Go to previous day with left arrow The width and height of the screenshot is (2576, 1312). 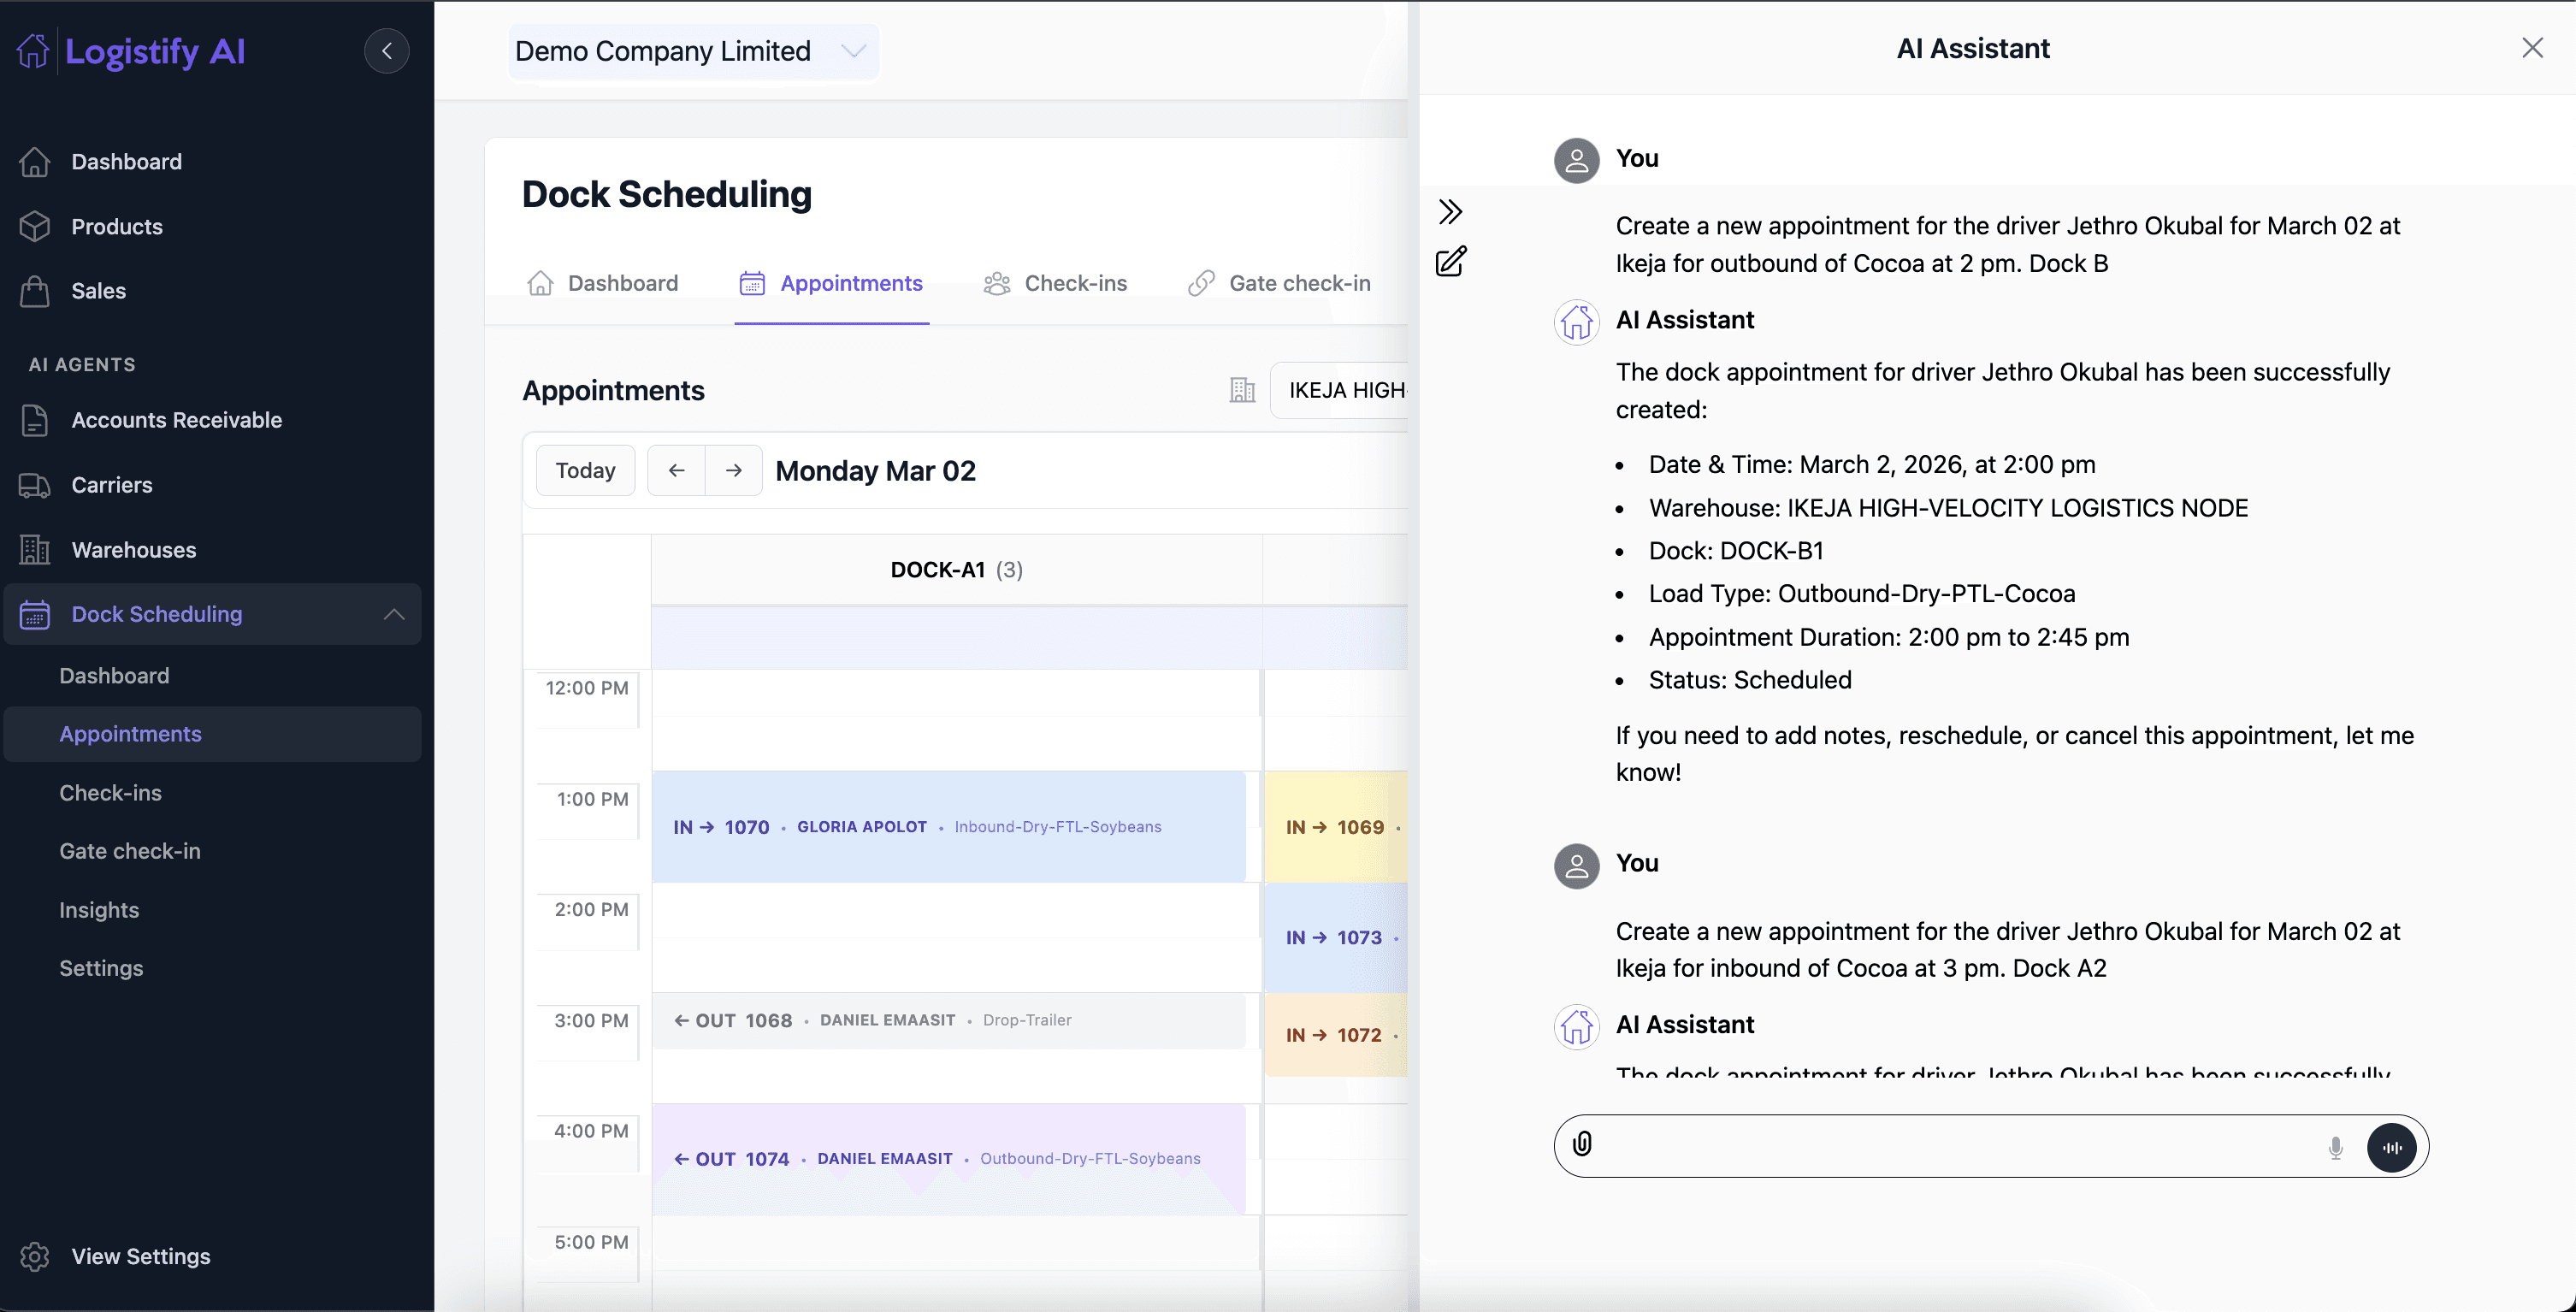(x=676, y=470)
